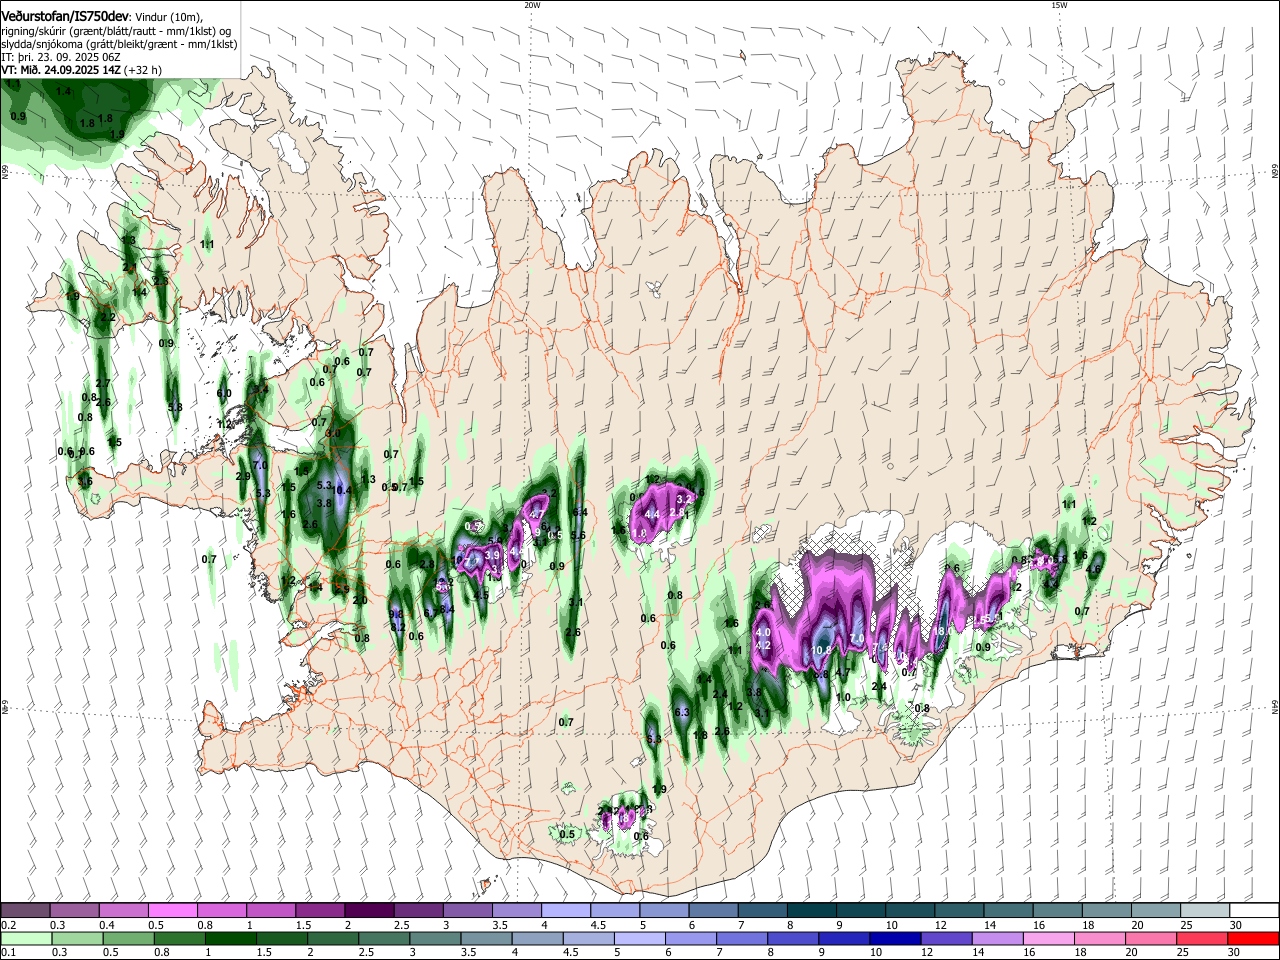Click the 3.2 value on Hofsjökull snow patch
The width and height of the screenshot is (1280, 960).
685,498
